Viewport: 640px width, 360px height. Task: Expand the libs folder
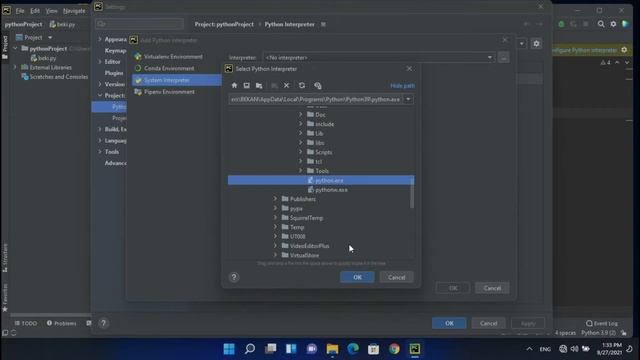(301, 143)
